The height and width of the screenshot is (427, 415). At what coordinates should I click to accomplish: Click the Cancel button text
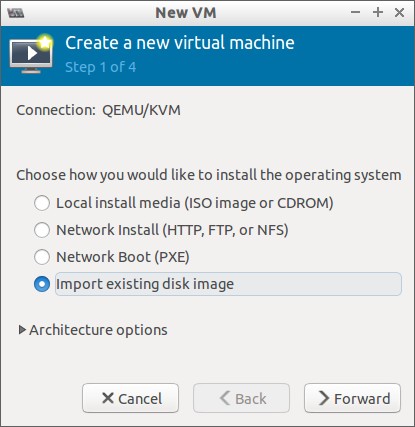tap(140, 399)
